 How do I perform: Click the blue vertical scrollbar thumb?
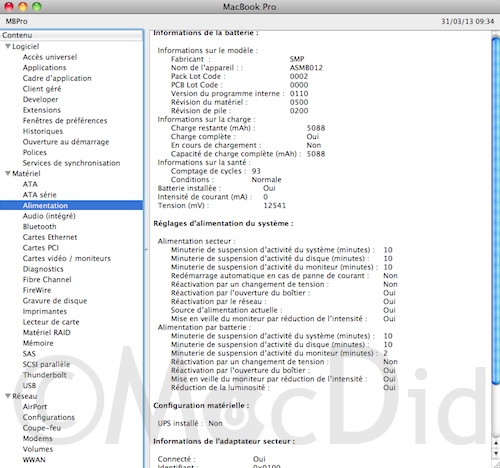point(496,210)
